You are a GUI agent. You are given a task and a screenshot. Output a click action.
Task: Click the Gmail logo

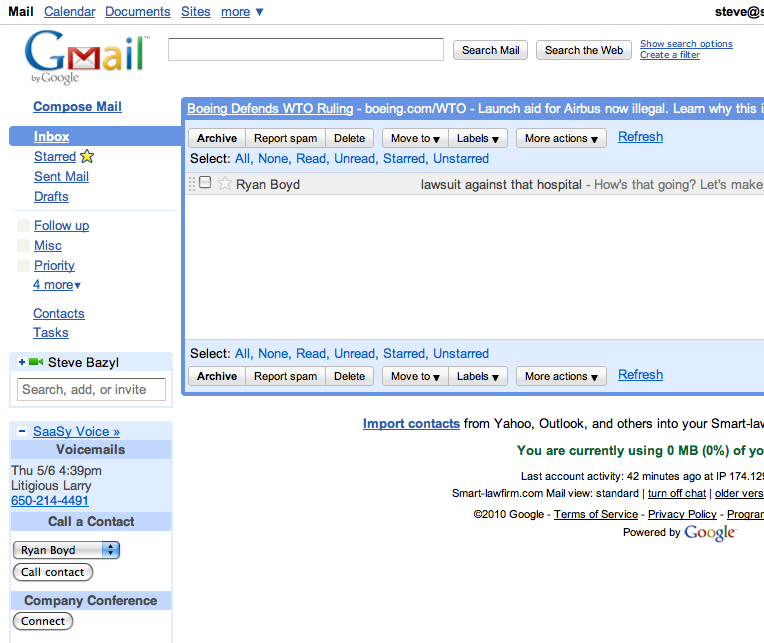click(87, 56)
